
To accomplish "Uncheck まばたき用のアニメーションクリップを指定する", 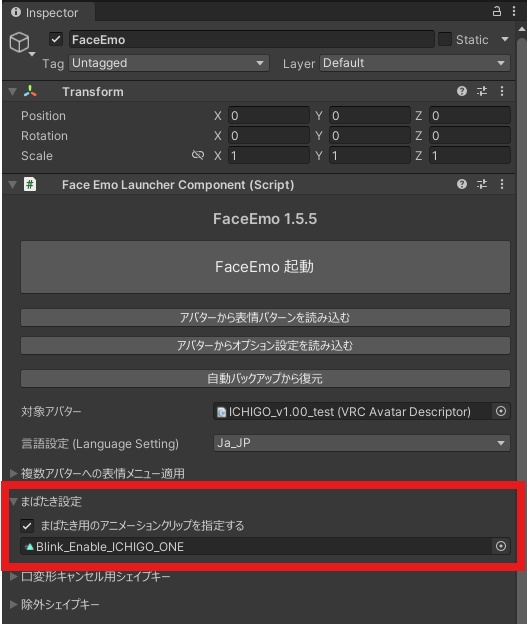I will [x=27, y=526].
